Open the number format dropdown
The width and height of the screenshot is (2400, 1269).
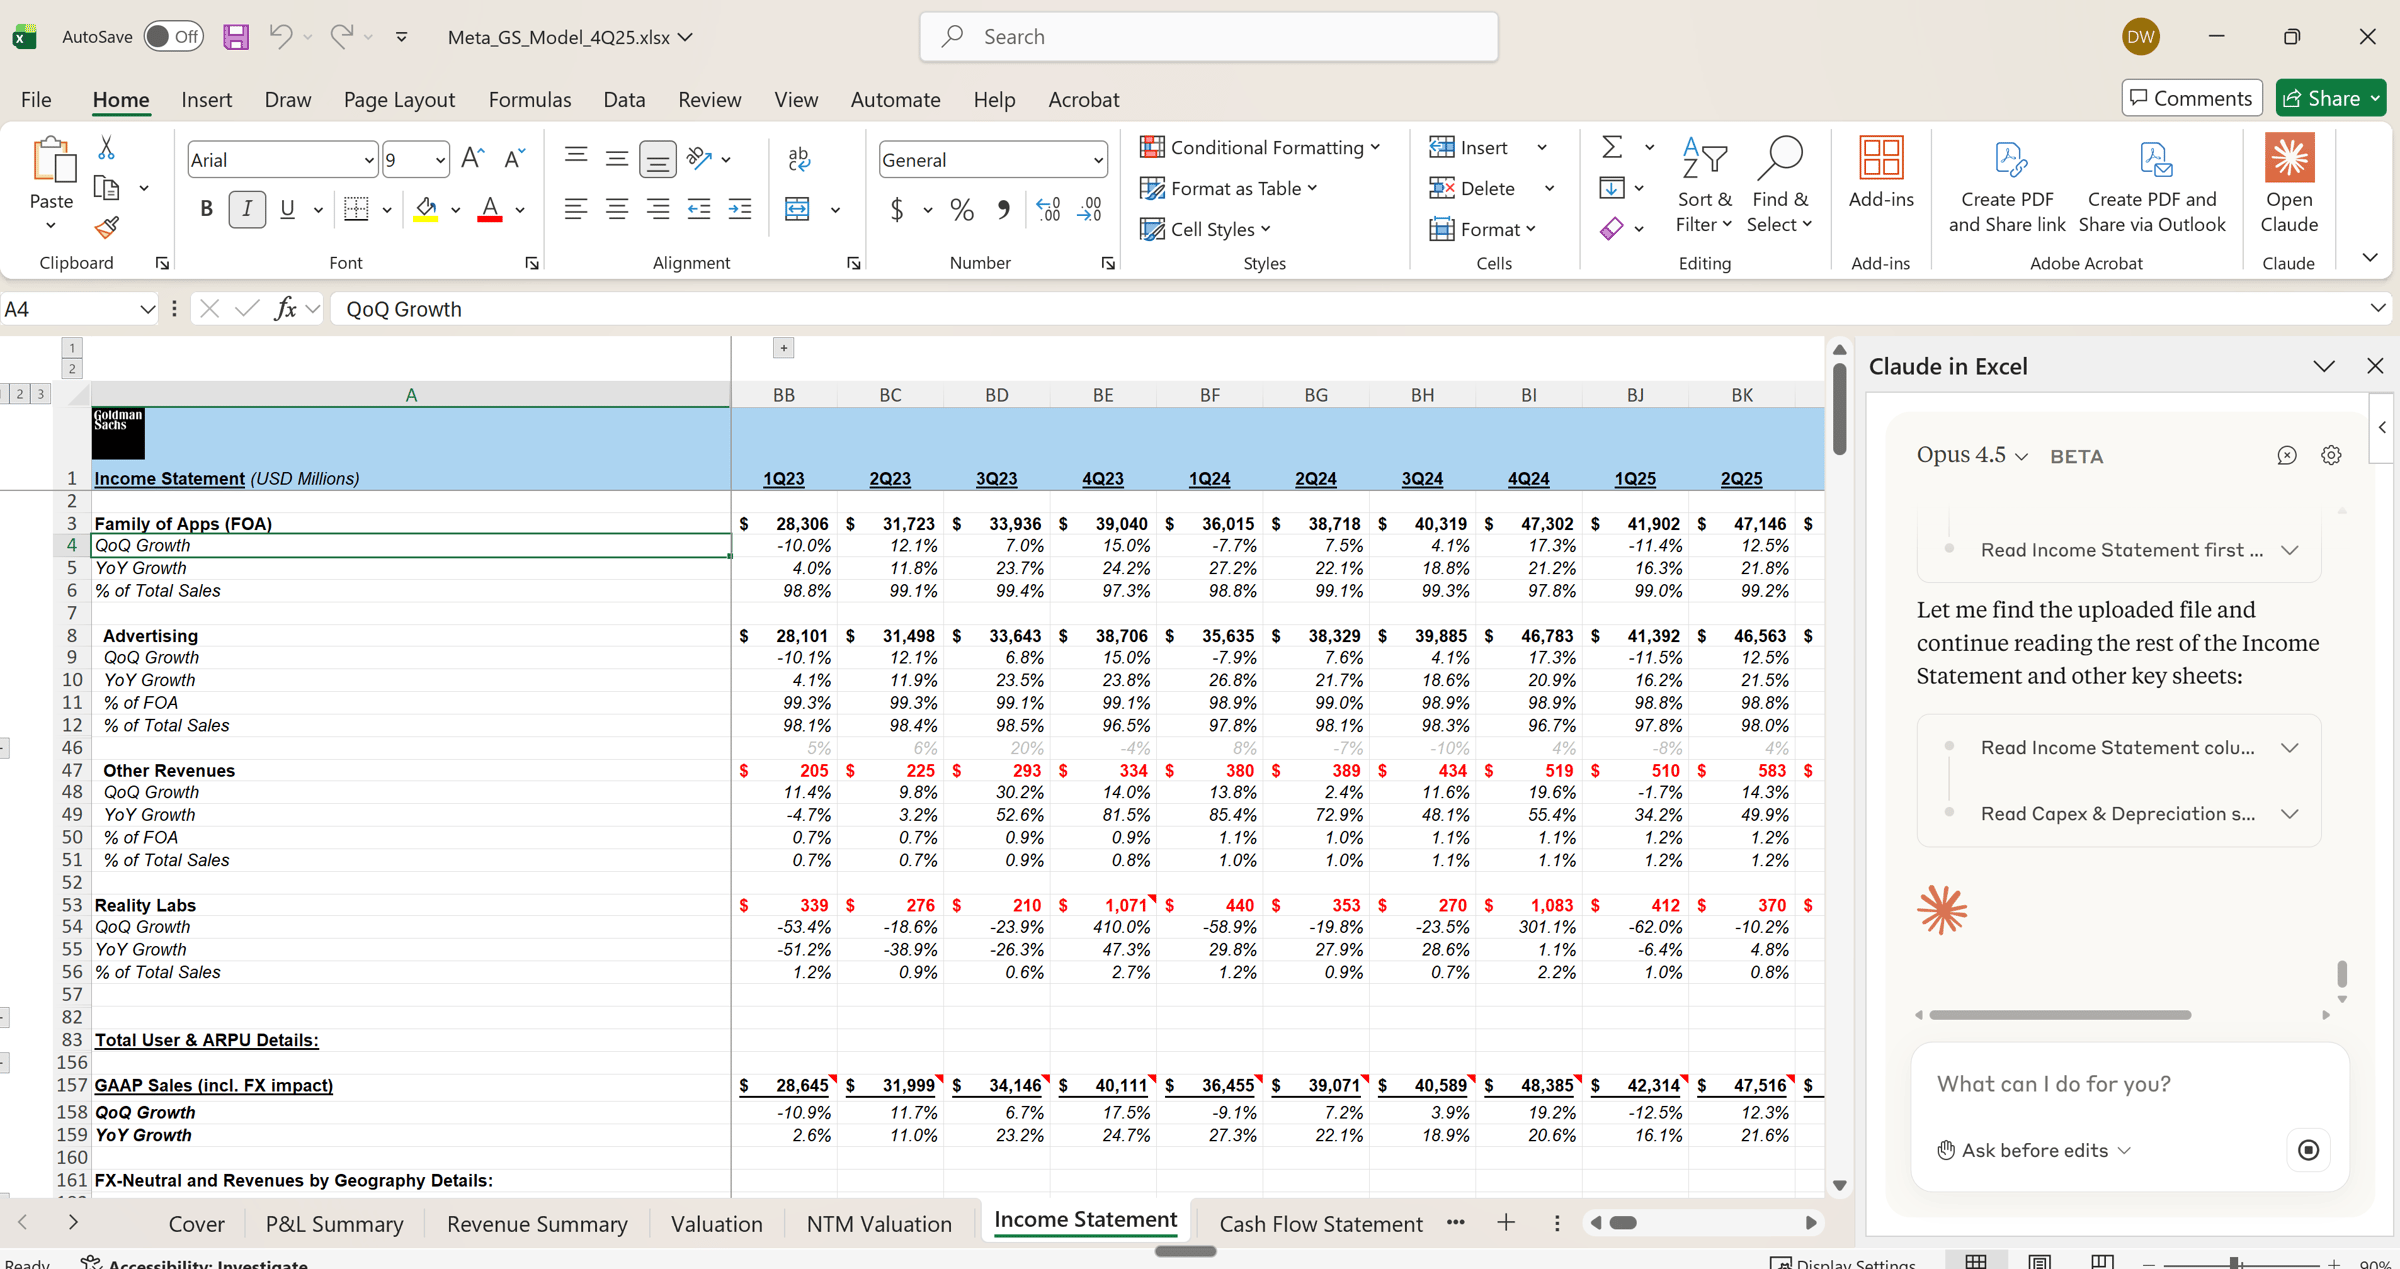(x=1098, y=160)
